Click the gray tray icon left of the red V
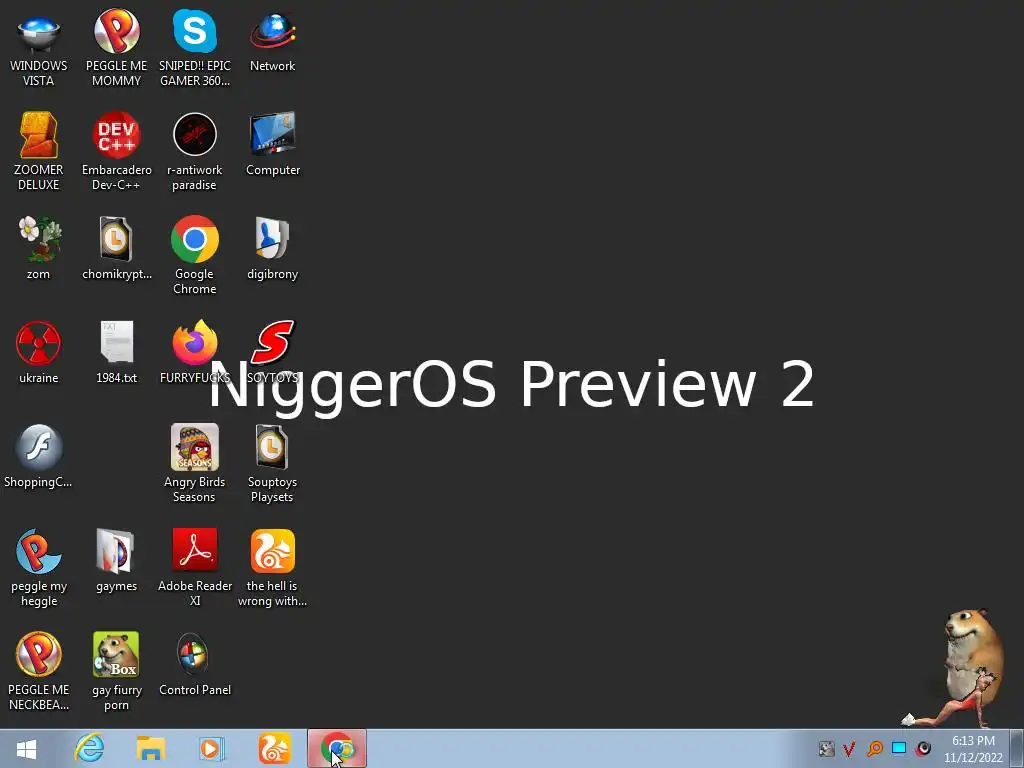The width and height of the screenshot is (1024, 768). coord(826,748)
